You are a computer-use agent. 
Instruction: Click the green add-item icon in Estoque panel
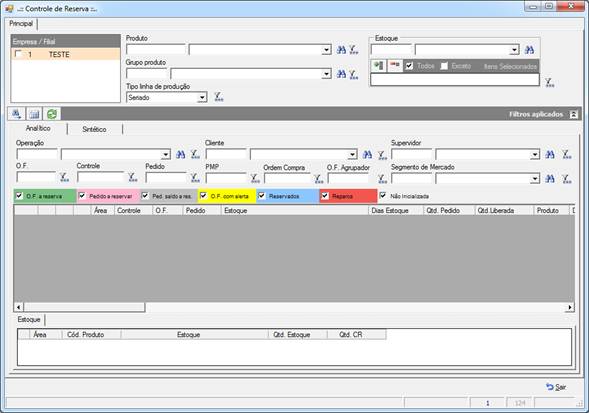[379, 65]
